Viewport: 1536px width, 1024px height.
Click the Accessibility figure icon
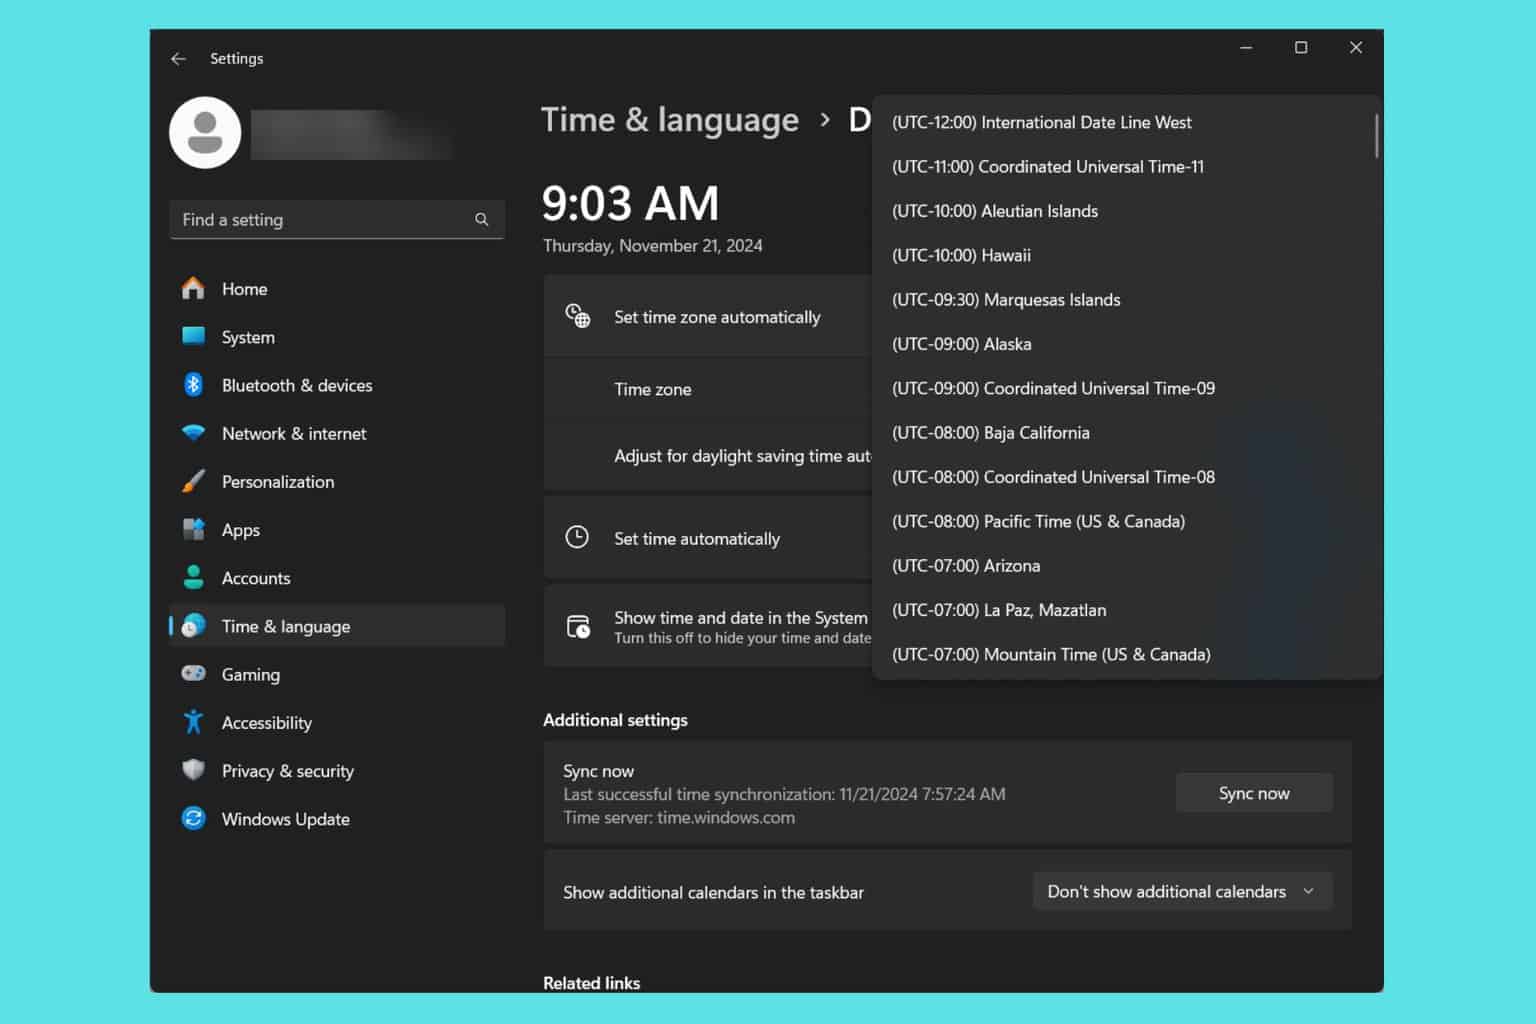[193, 722]
